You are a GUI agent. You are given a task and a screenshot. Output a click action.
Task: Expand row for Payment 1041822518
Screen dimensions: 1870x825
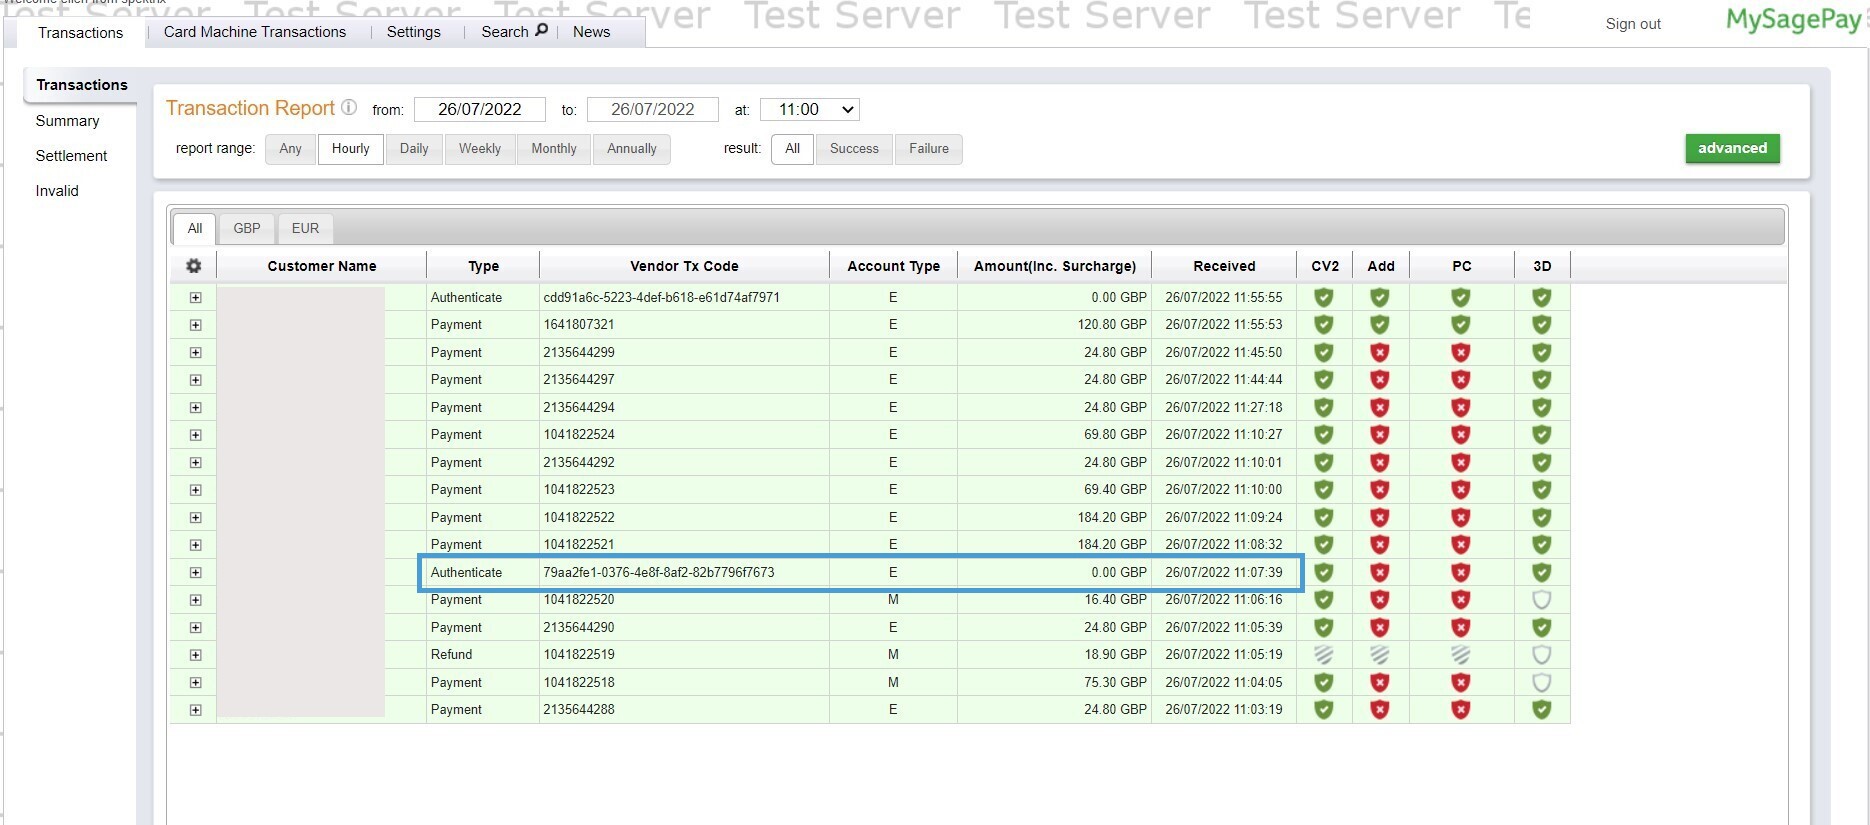click(x=195, y=683)
